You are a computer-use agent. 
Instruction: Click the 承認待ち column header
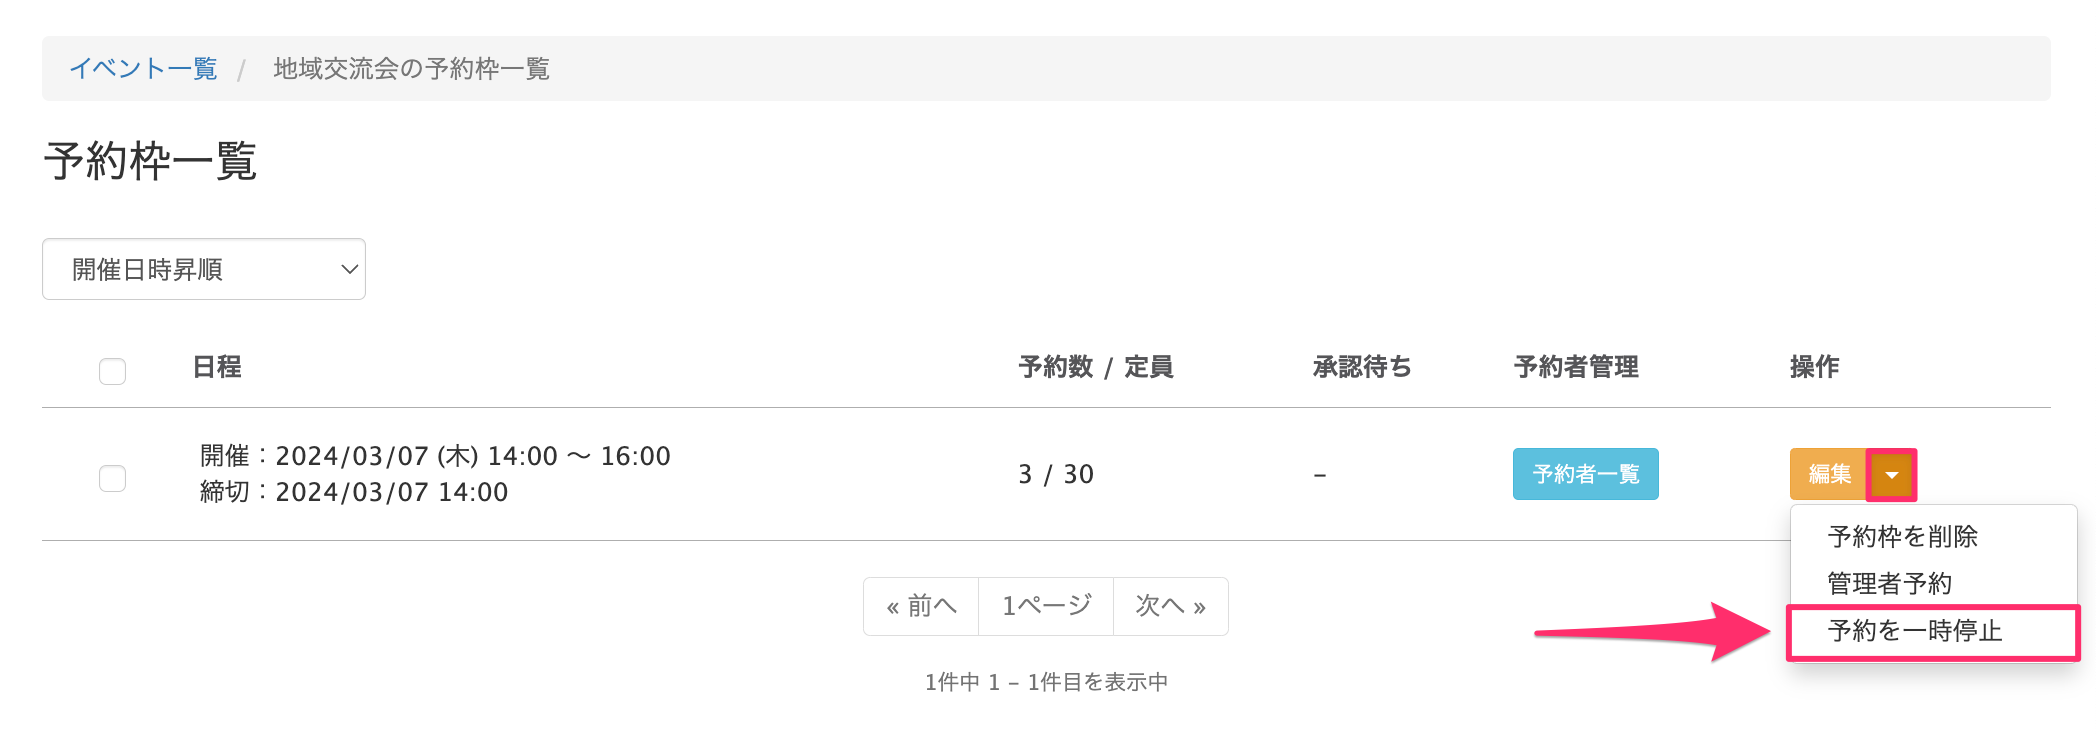1361,367
